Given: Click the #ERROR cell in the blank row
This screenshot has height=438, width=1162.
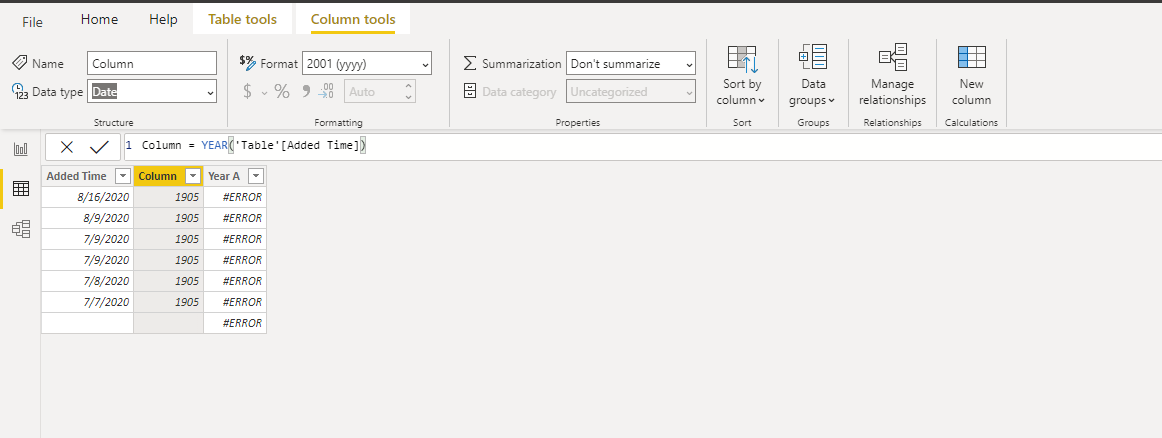Looking at the screenshot, I should [235, 322].
